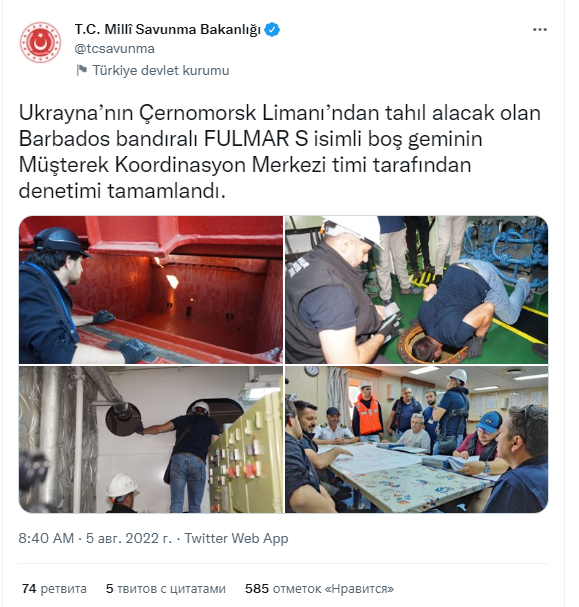
Task: Click the blue verified badge icon
Action: (272, 29)
